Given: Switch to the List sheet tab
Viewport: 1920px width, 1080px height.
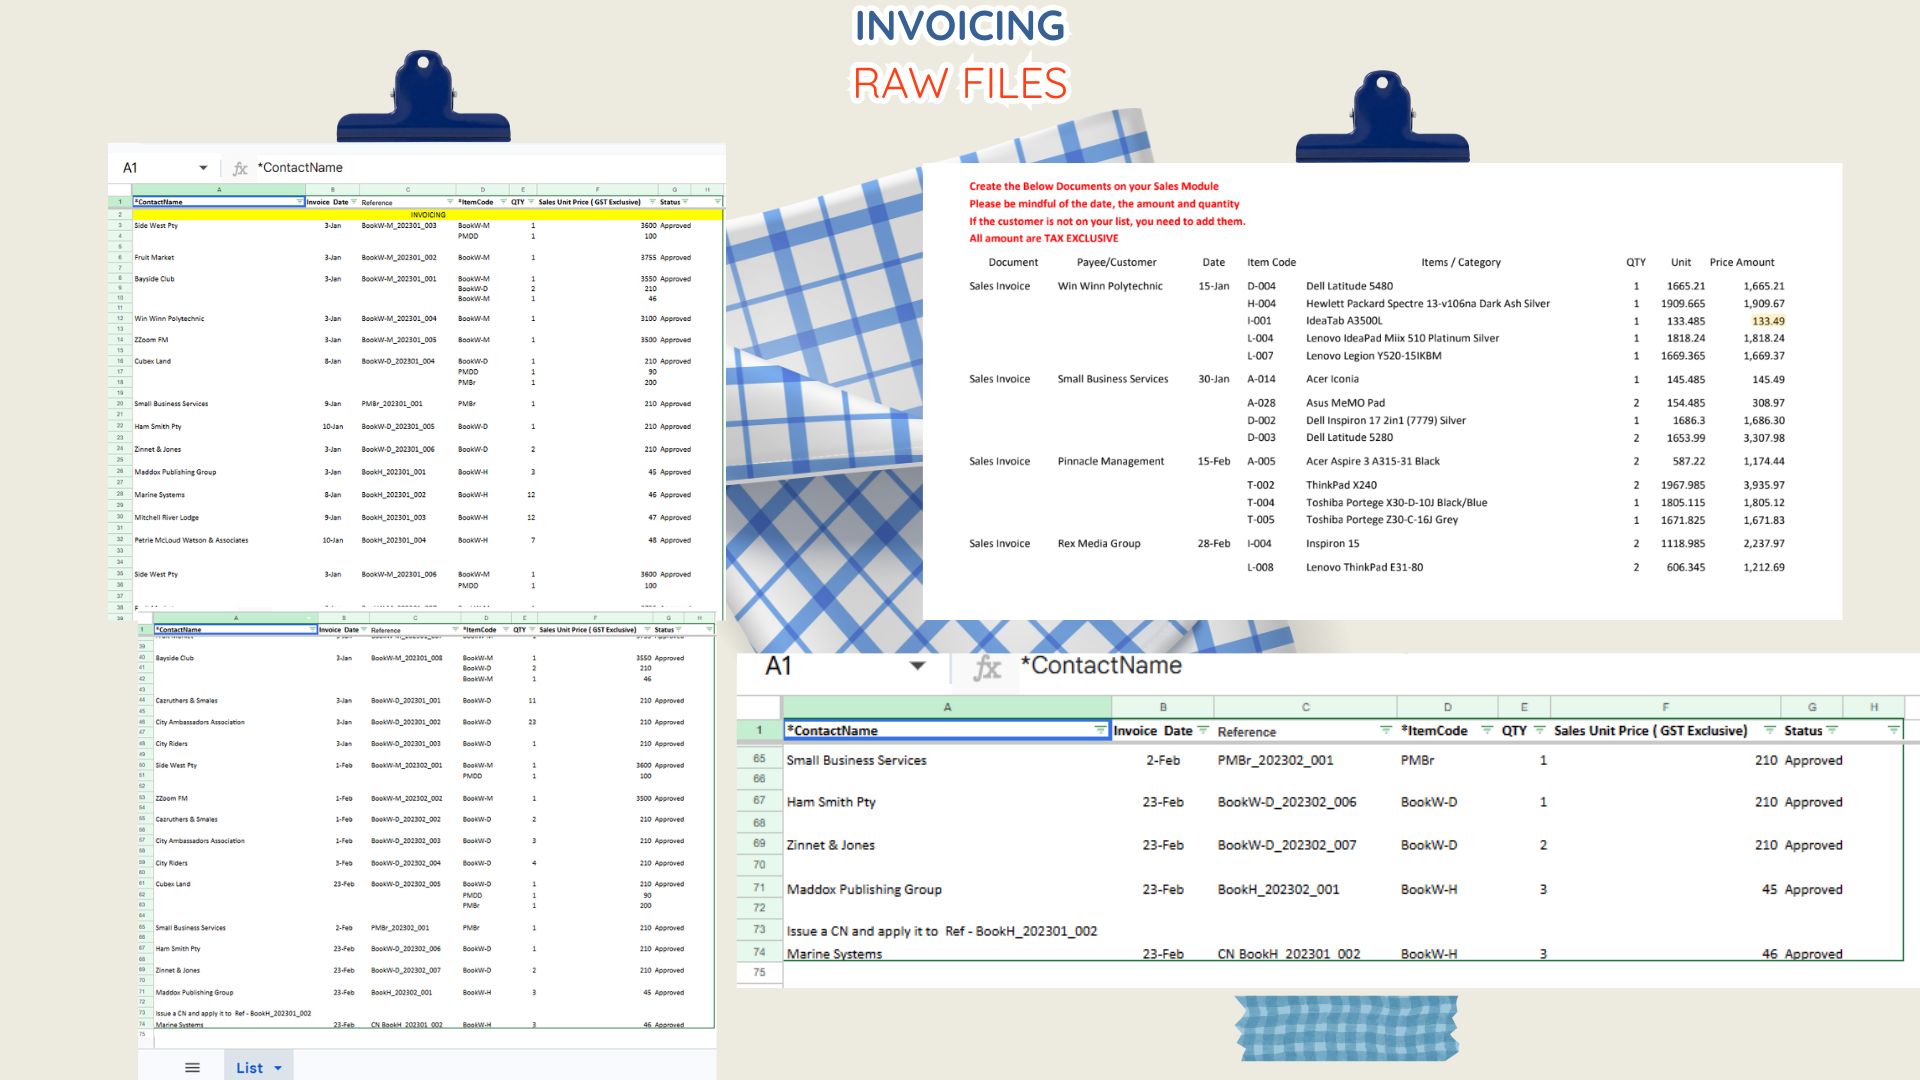Looking at the screenshot, I should pyautogui.click(x=250, y=1068).
